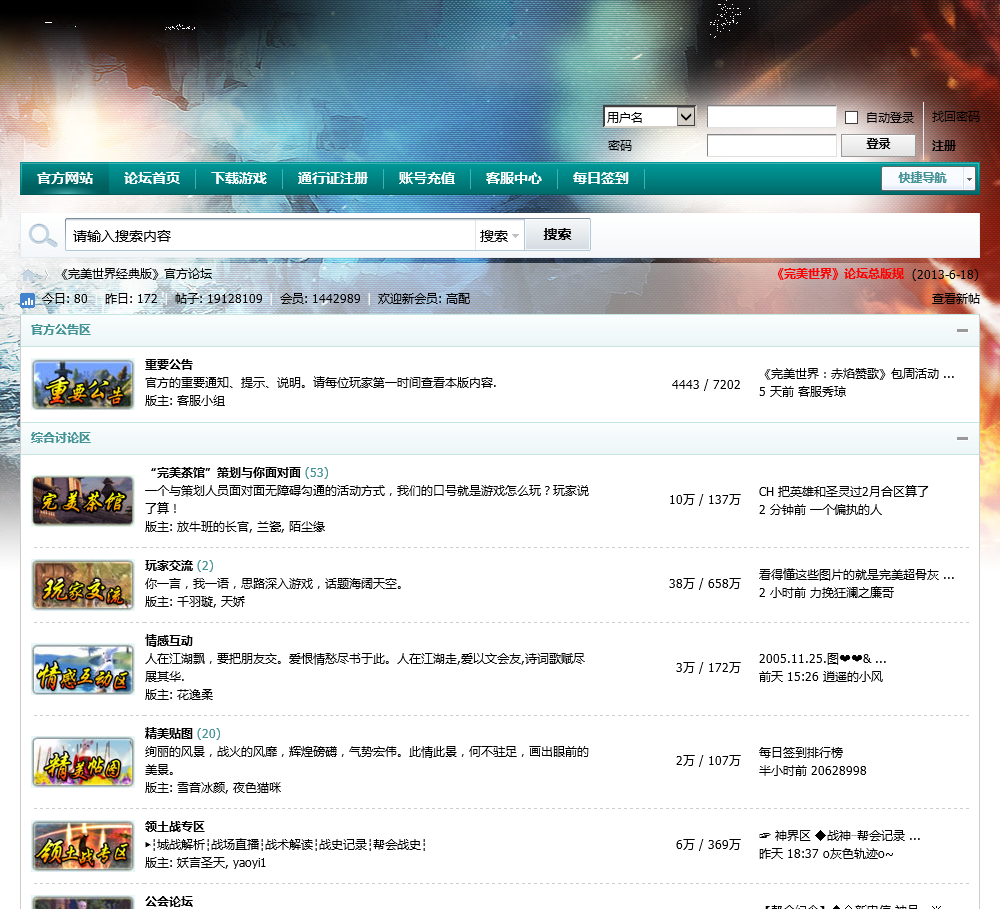Open poster 逍遥的小风 profile
Image resolution: width=1000 pixels, height=909 pixels.
[853, 677]
